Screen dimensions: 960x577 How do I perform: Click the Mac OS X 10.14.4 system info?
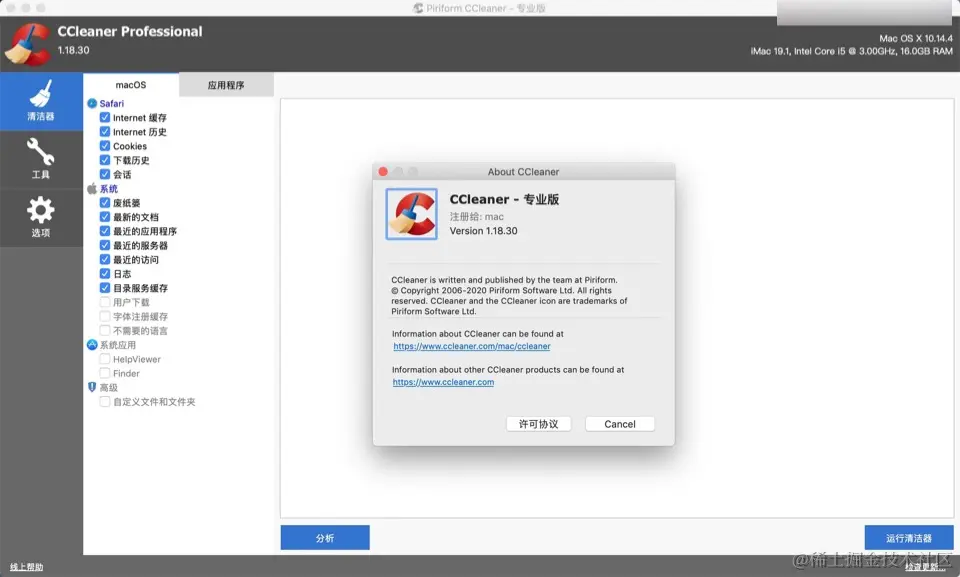click(916, 38)
